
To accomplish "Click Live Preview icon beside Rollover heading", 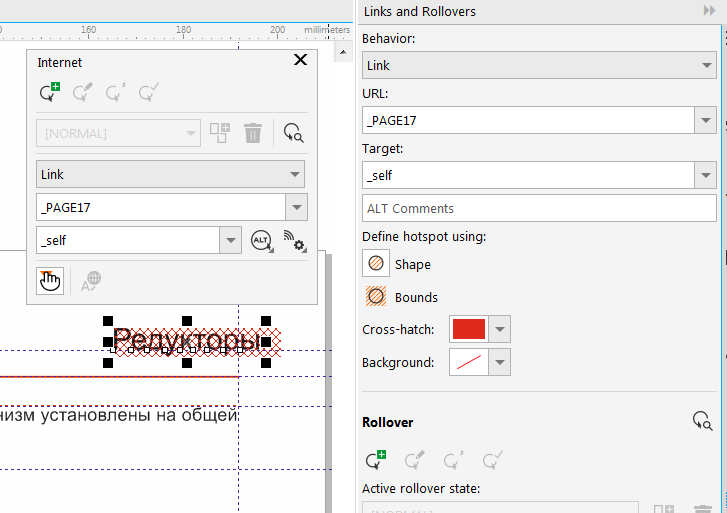I will (702, 421).
